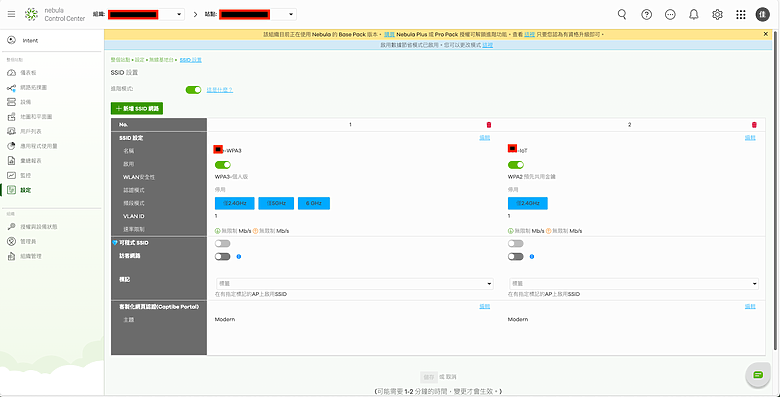Click info icon beside SSID 1 guest network toggle
The height and width of the screenshot is (397, 780).
coord(239,257)
